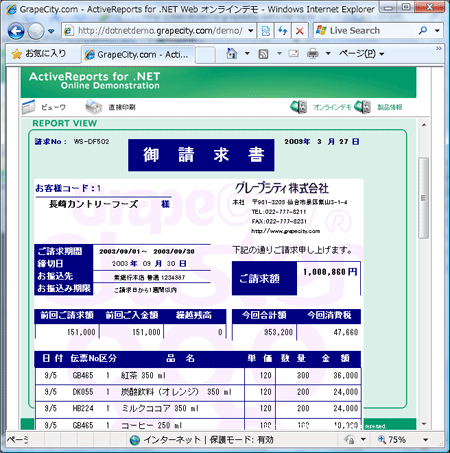Click the status bar security icon
The image size is (450, 453).
[349, 440]
